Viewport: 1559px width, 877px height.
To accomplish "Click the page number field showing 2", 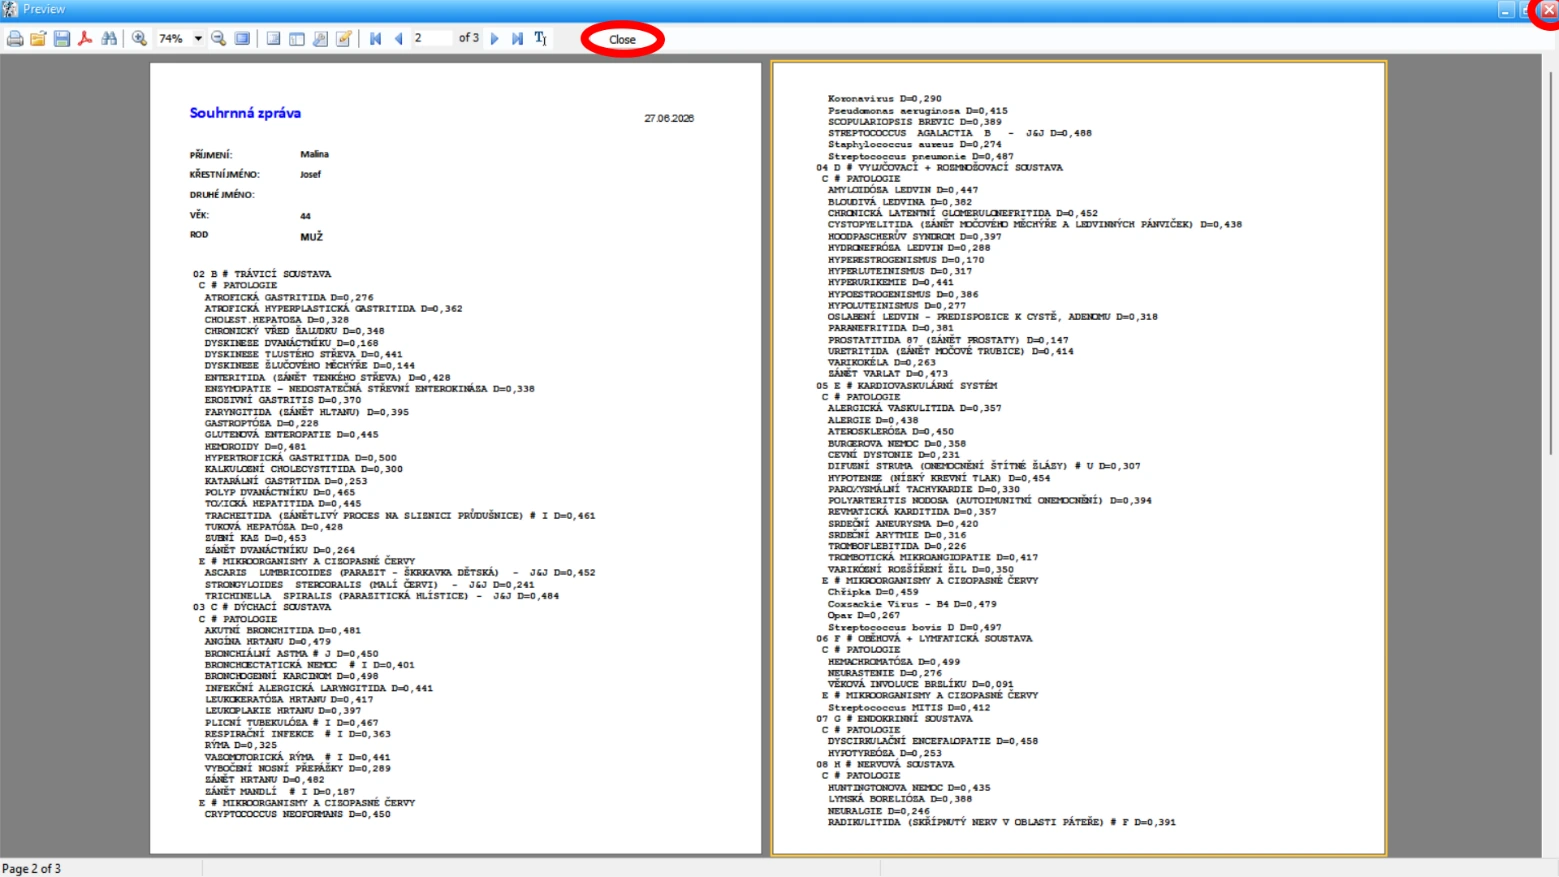I will pyautogui.click(x=432, y=38).
